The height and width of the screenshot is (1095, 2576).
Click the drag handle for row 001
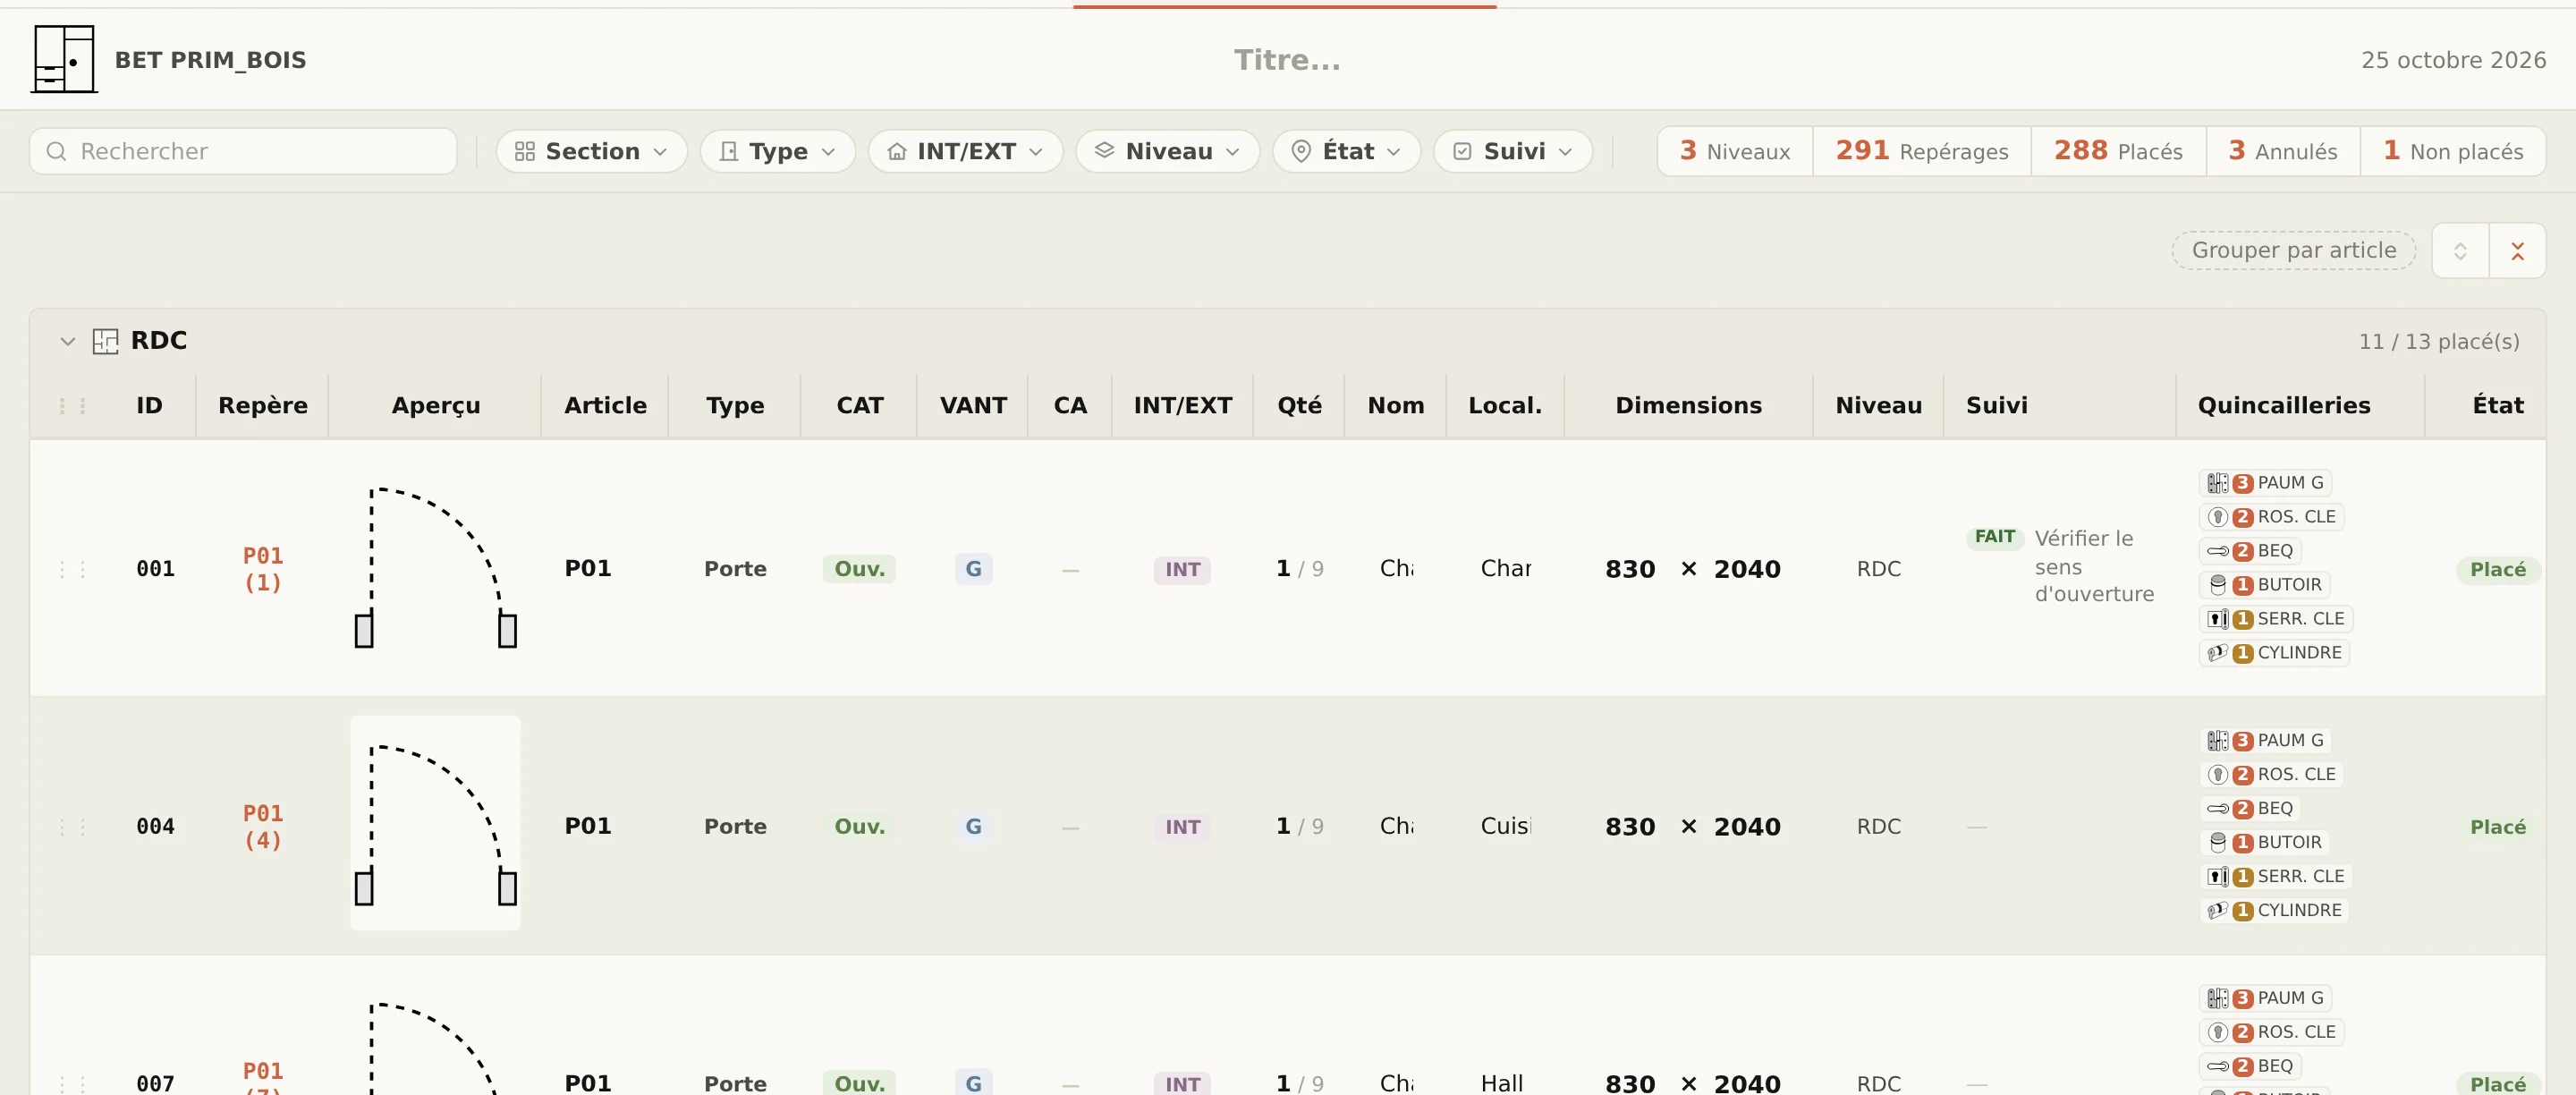click(72, 569)
